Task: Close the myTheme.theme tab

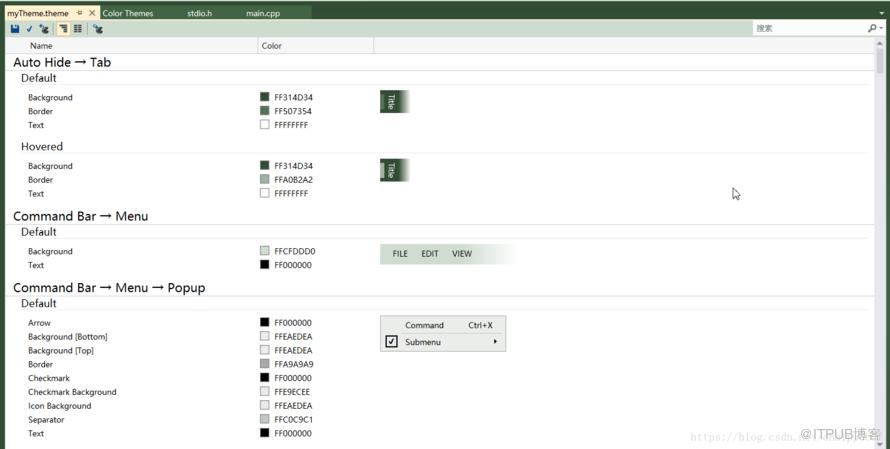Action: [x=92, y=12]
